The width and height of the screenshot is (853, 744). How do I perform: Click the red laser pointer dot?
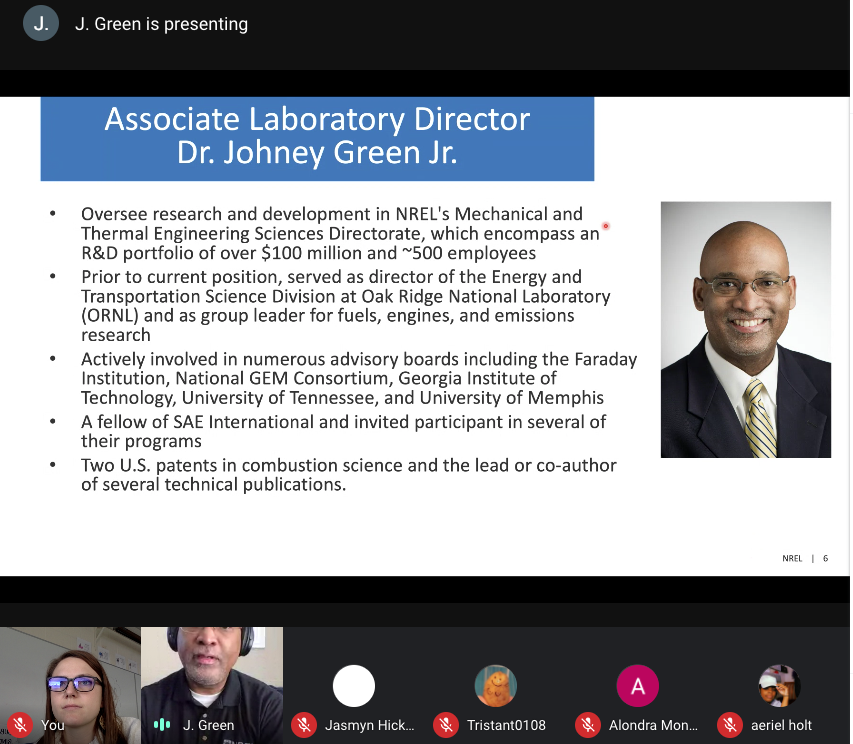pyautogui.click(x=605, y=226)
